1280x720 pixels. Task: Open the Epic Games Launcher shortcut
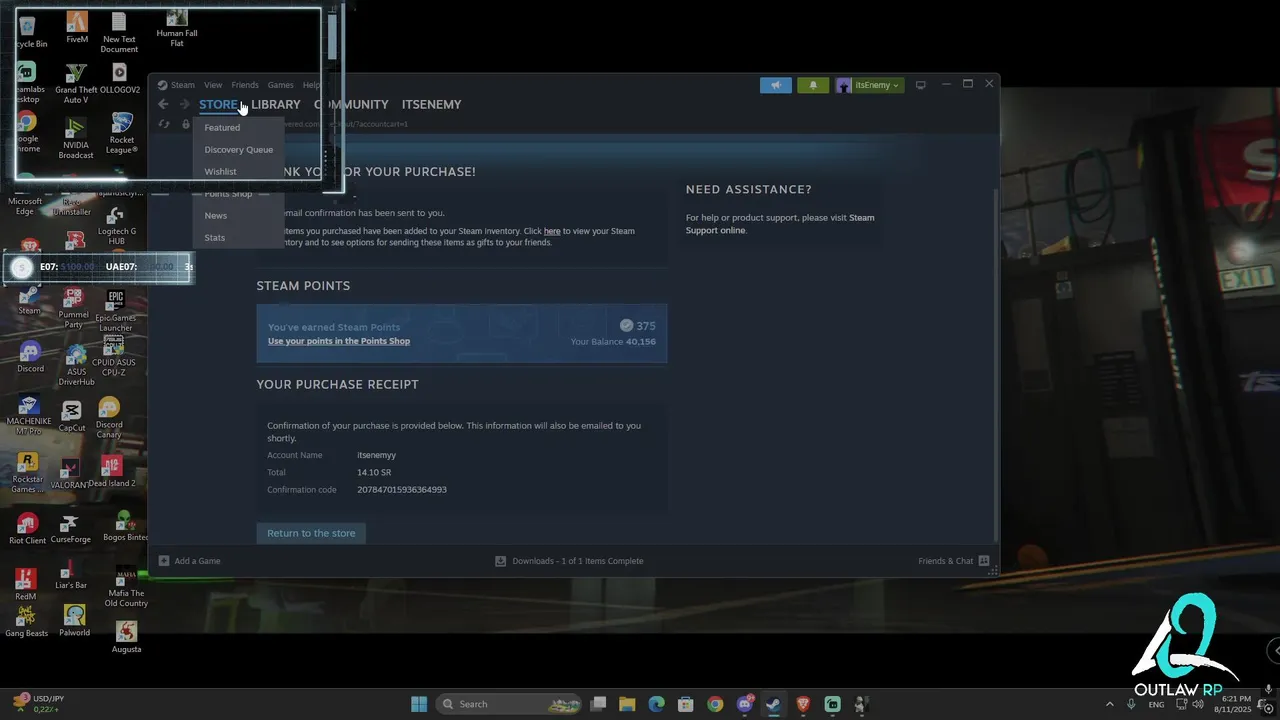point(115,311)
